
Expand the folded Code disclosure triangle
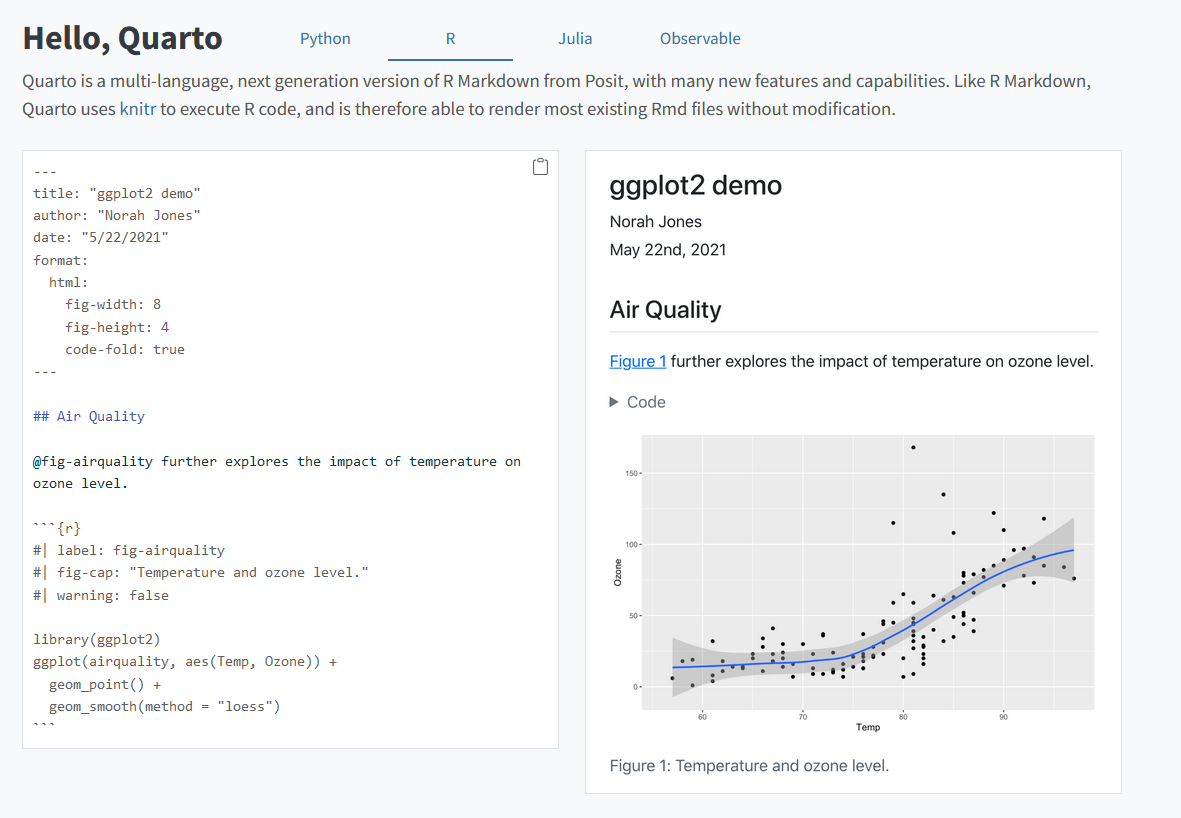tap(614, 402)
